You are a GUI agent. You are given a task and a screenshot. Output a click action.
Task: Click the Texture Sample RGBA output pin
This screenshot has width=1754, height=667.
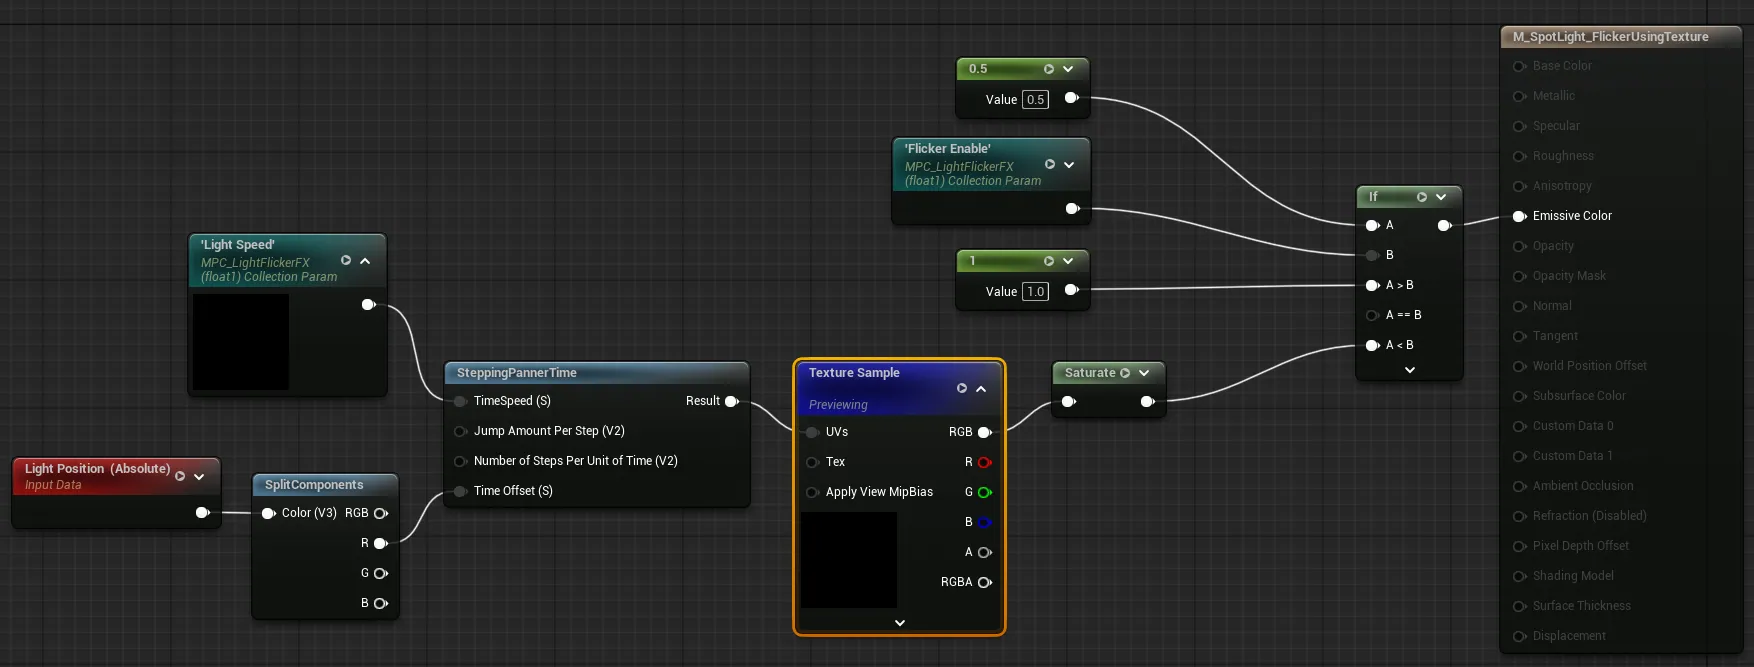pos(984,582)
